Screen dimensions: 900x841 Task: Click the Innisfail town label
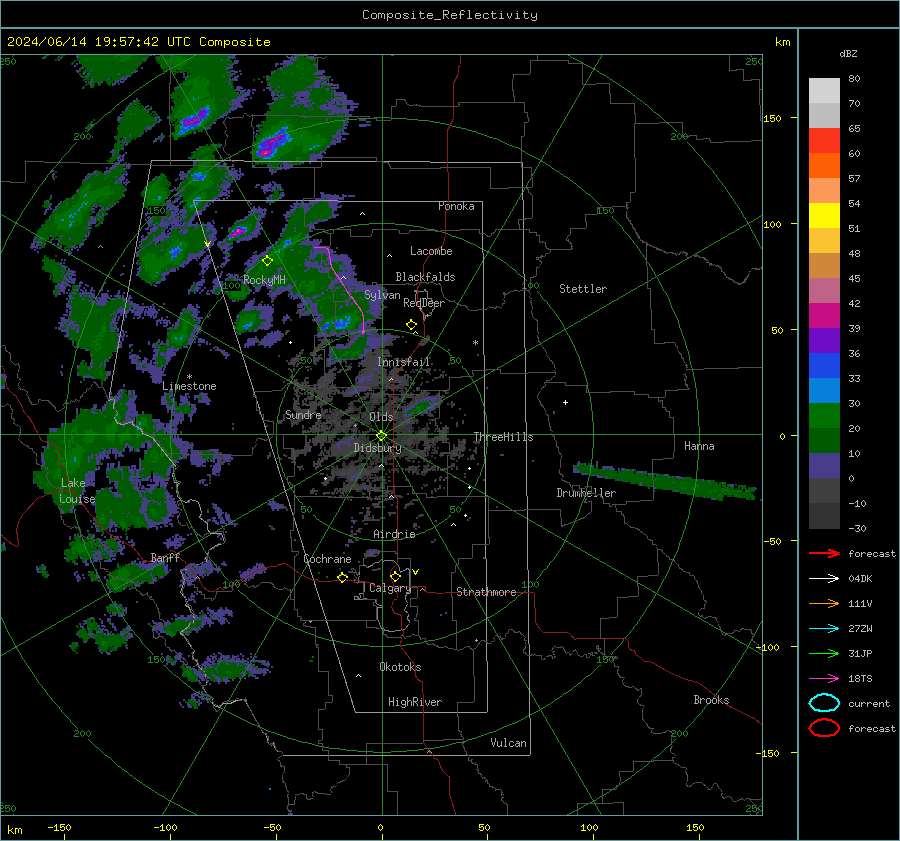click(404, 362)
